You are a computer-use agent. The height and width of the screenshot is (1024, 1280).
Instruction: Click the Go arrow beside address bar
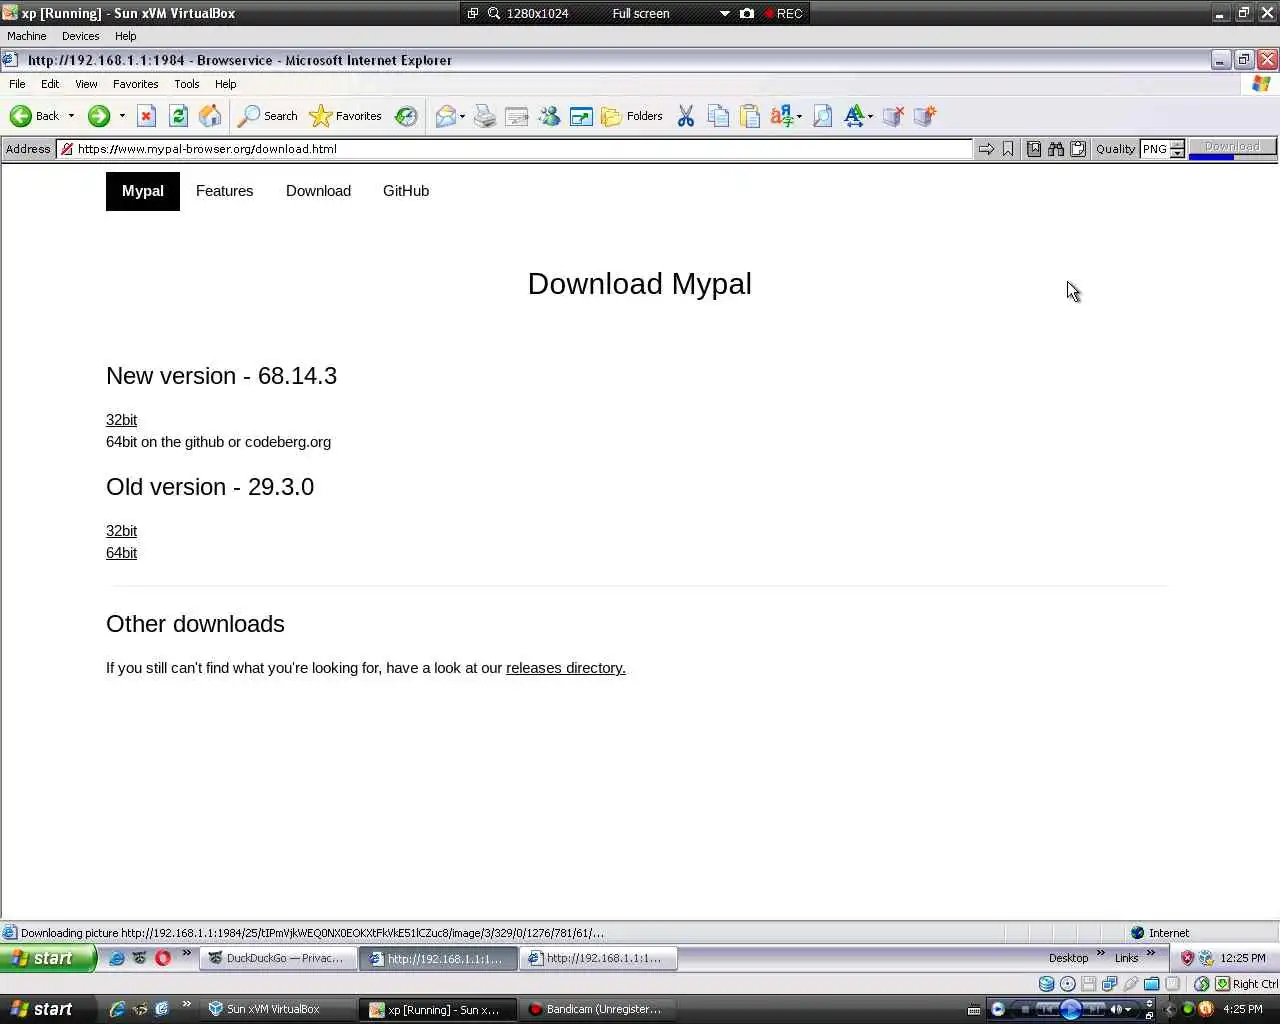coord(986,149)
